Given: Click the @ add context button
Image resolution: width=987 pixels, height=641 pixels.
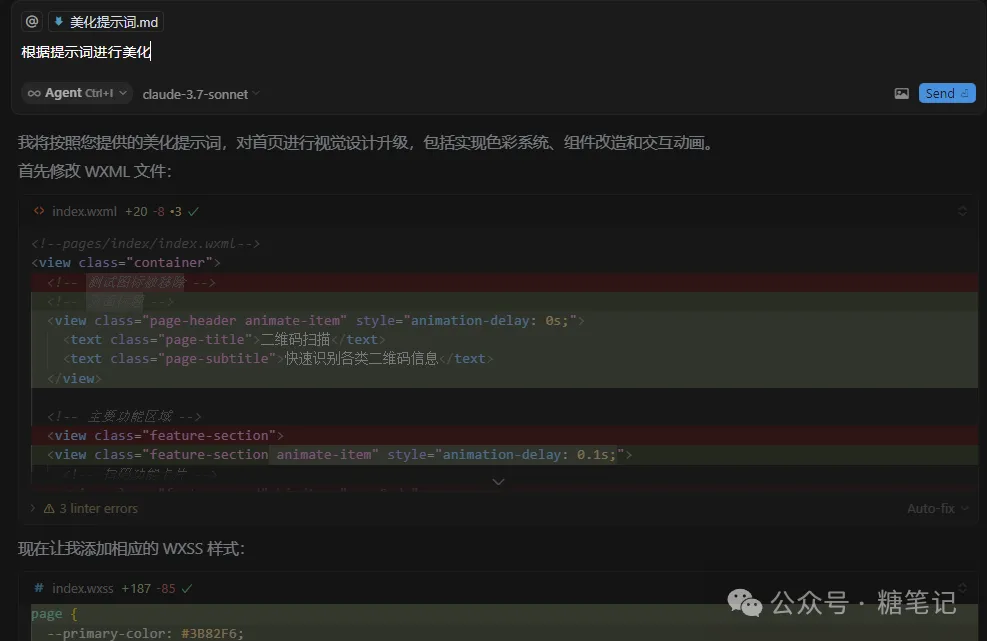Looking at the screenshot, I should 32,22.
